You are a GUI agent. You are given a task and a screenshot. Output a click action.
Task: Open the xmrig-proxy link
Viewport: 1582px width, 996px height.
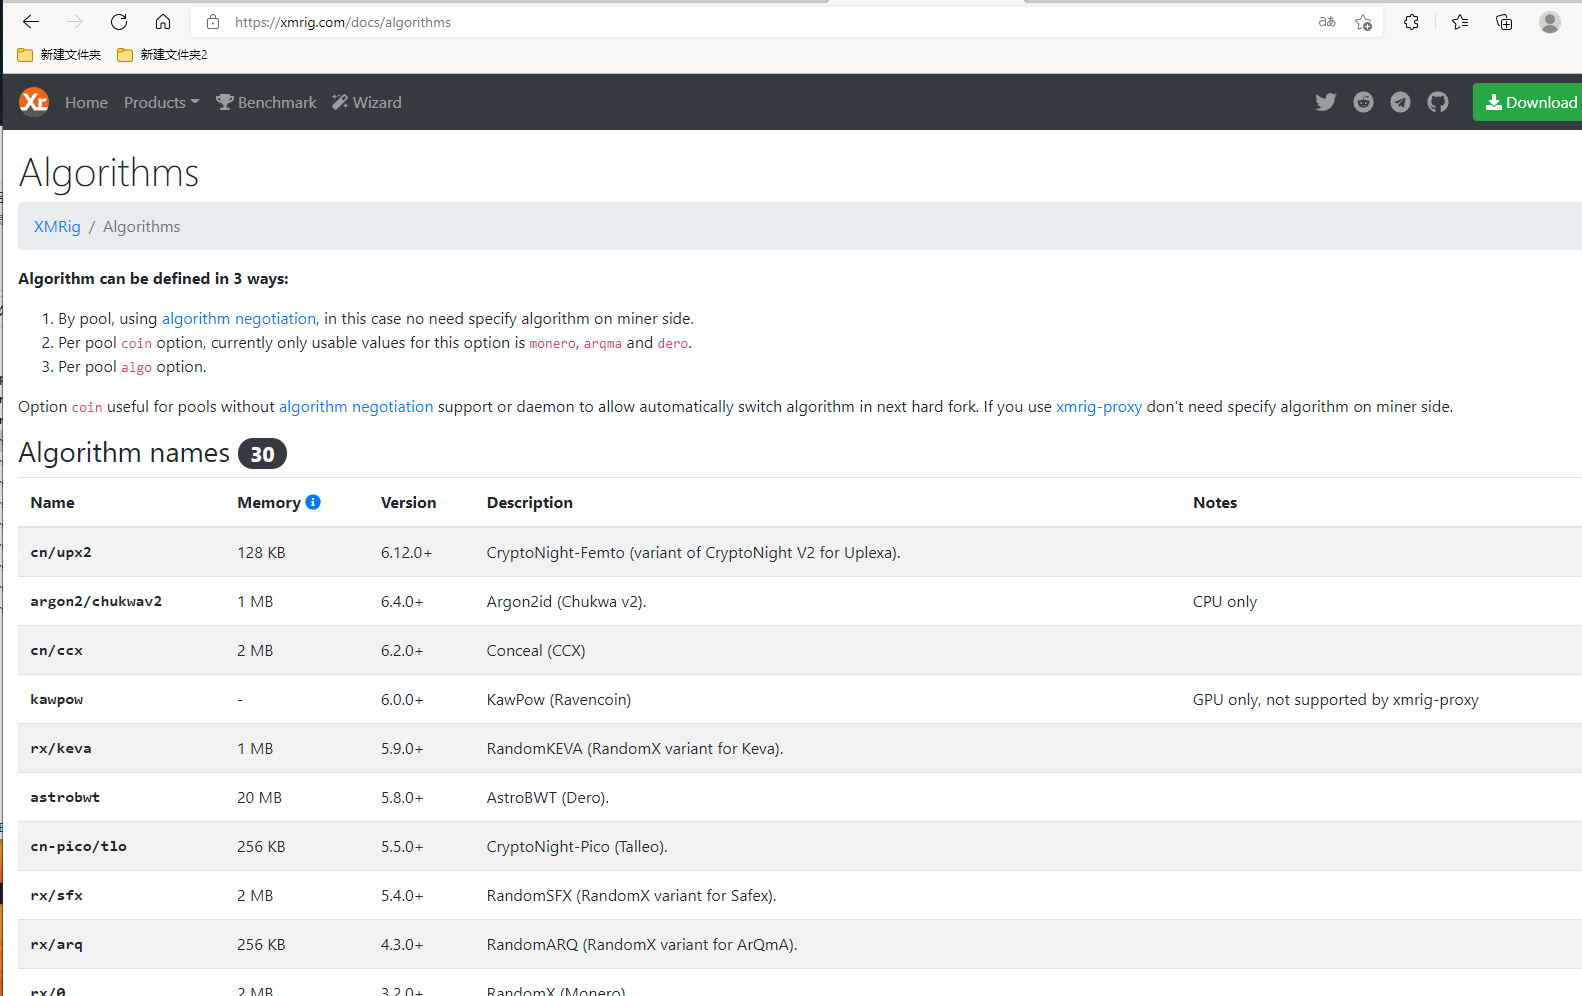(1099, 407)
